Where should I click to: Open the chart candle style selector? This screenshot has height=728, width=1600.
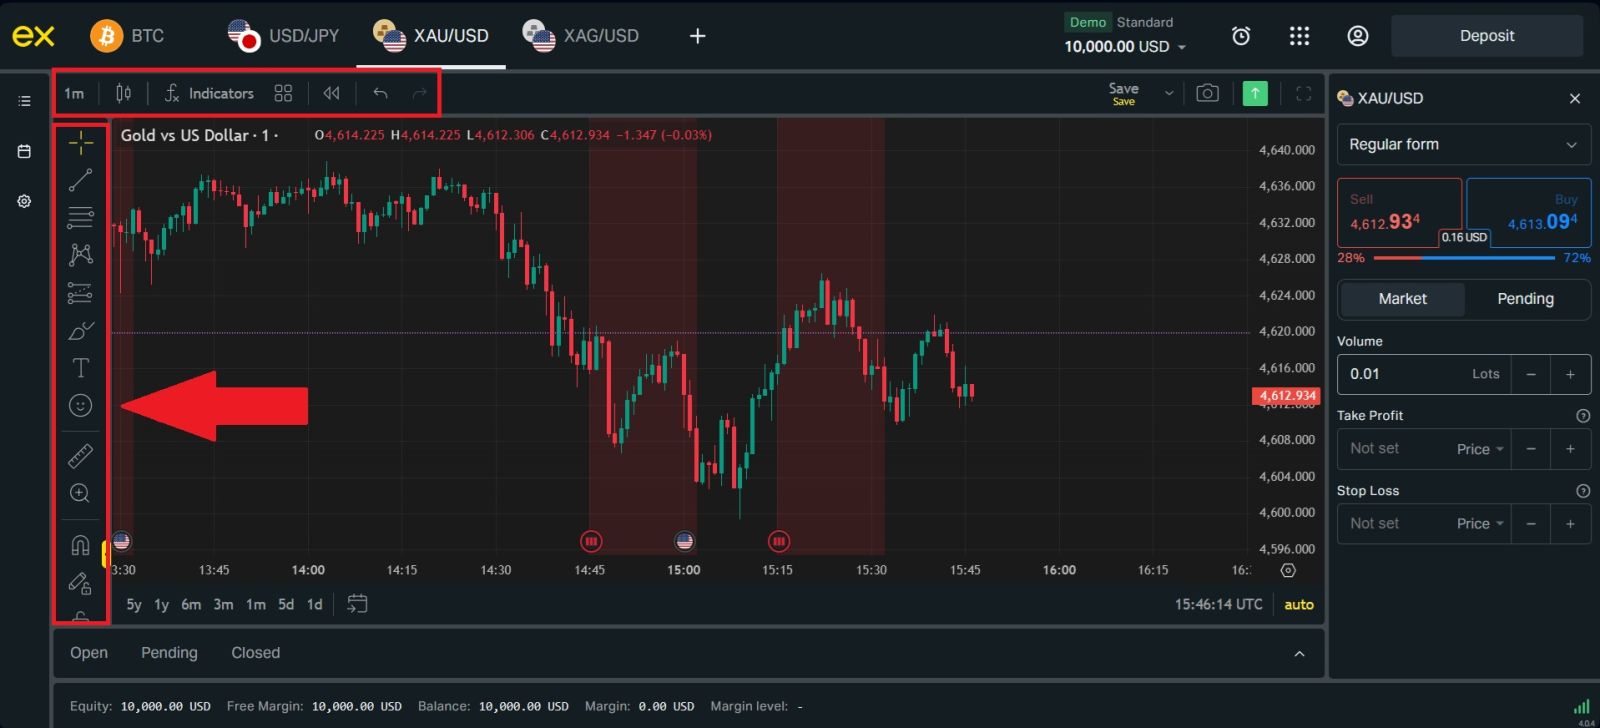123,93
